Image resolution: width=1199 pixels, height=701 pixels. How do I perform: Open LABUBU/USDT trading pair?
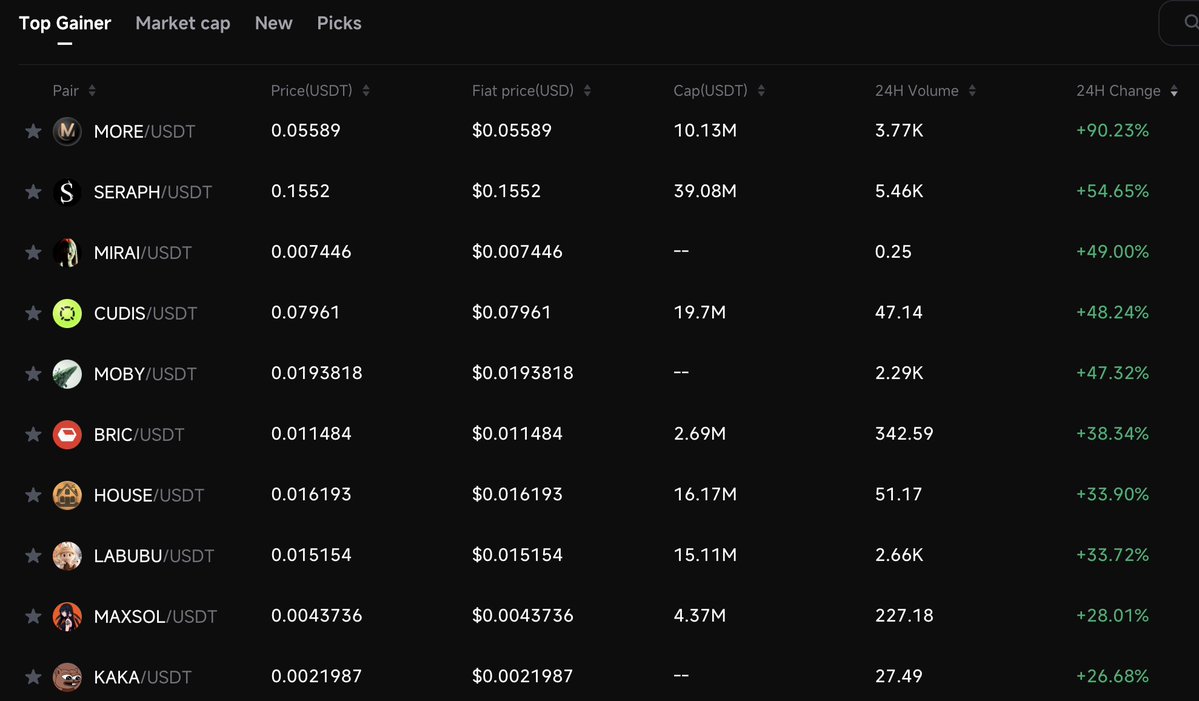[154, 556]
